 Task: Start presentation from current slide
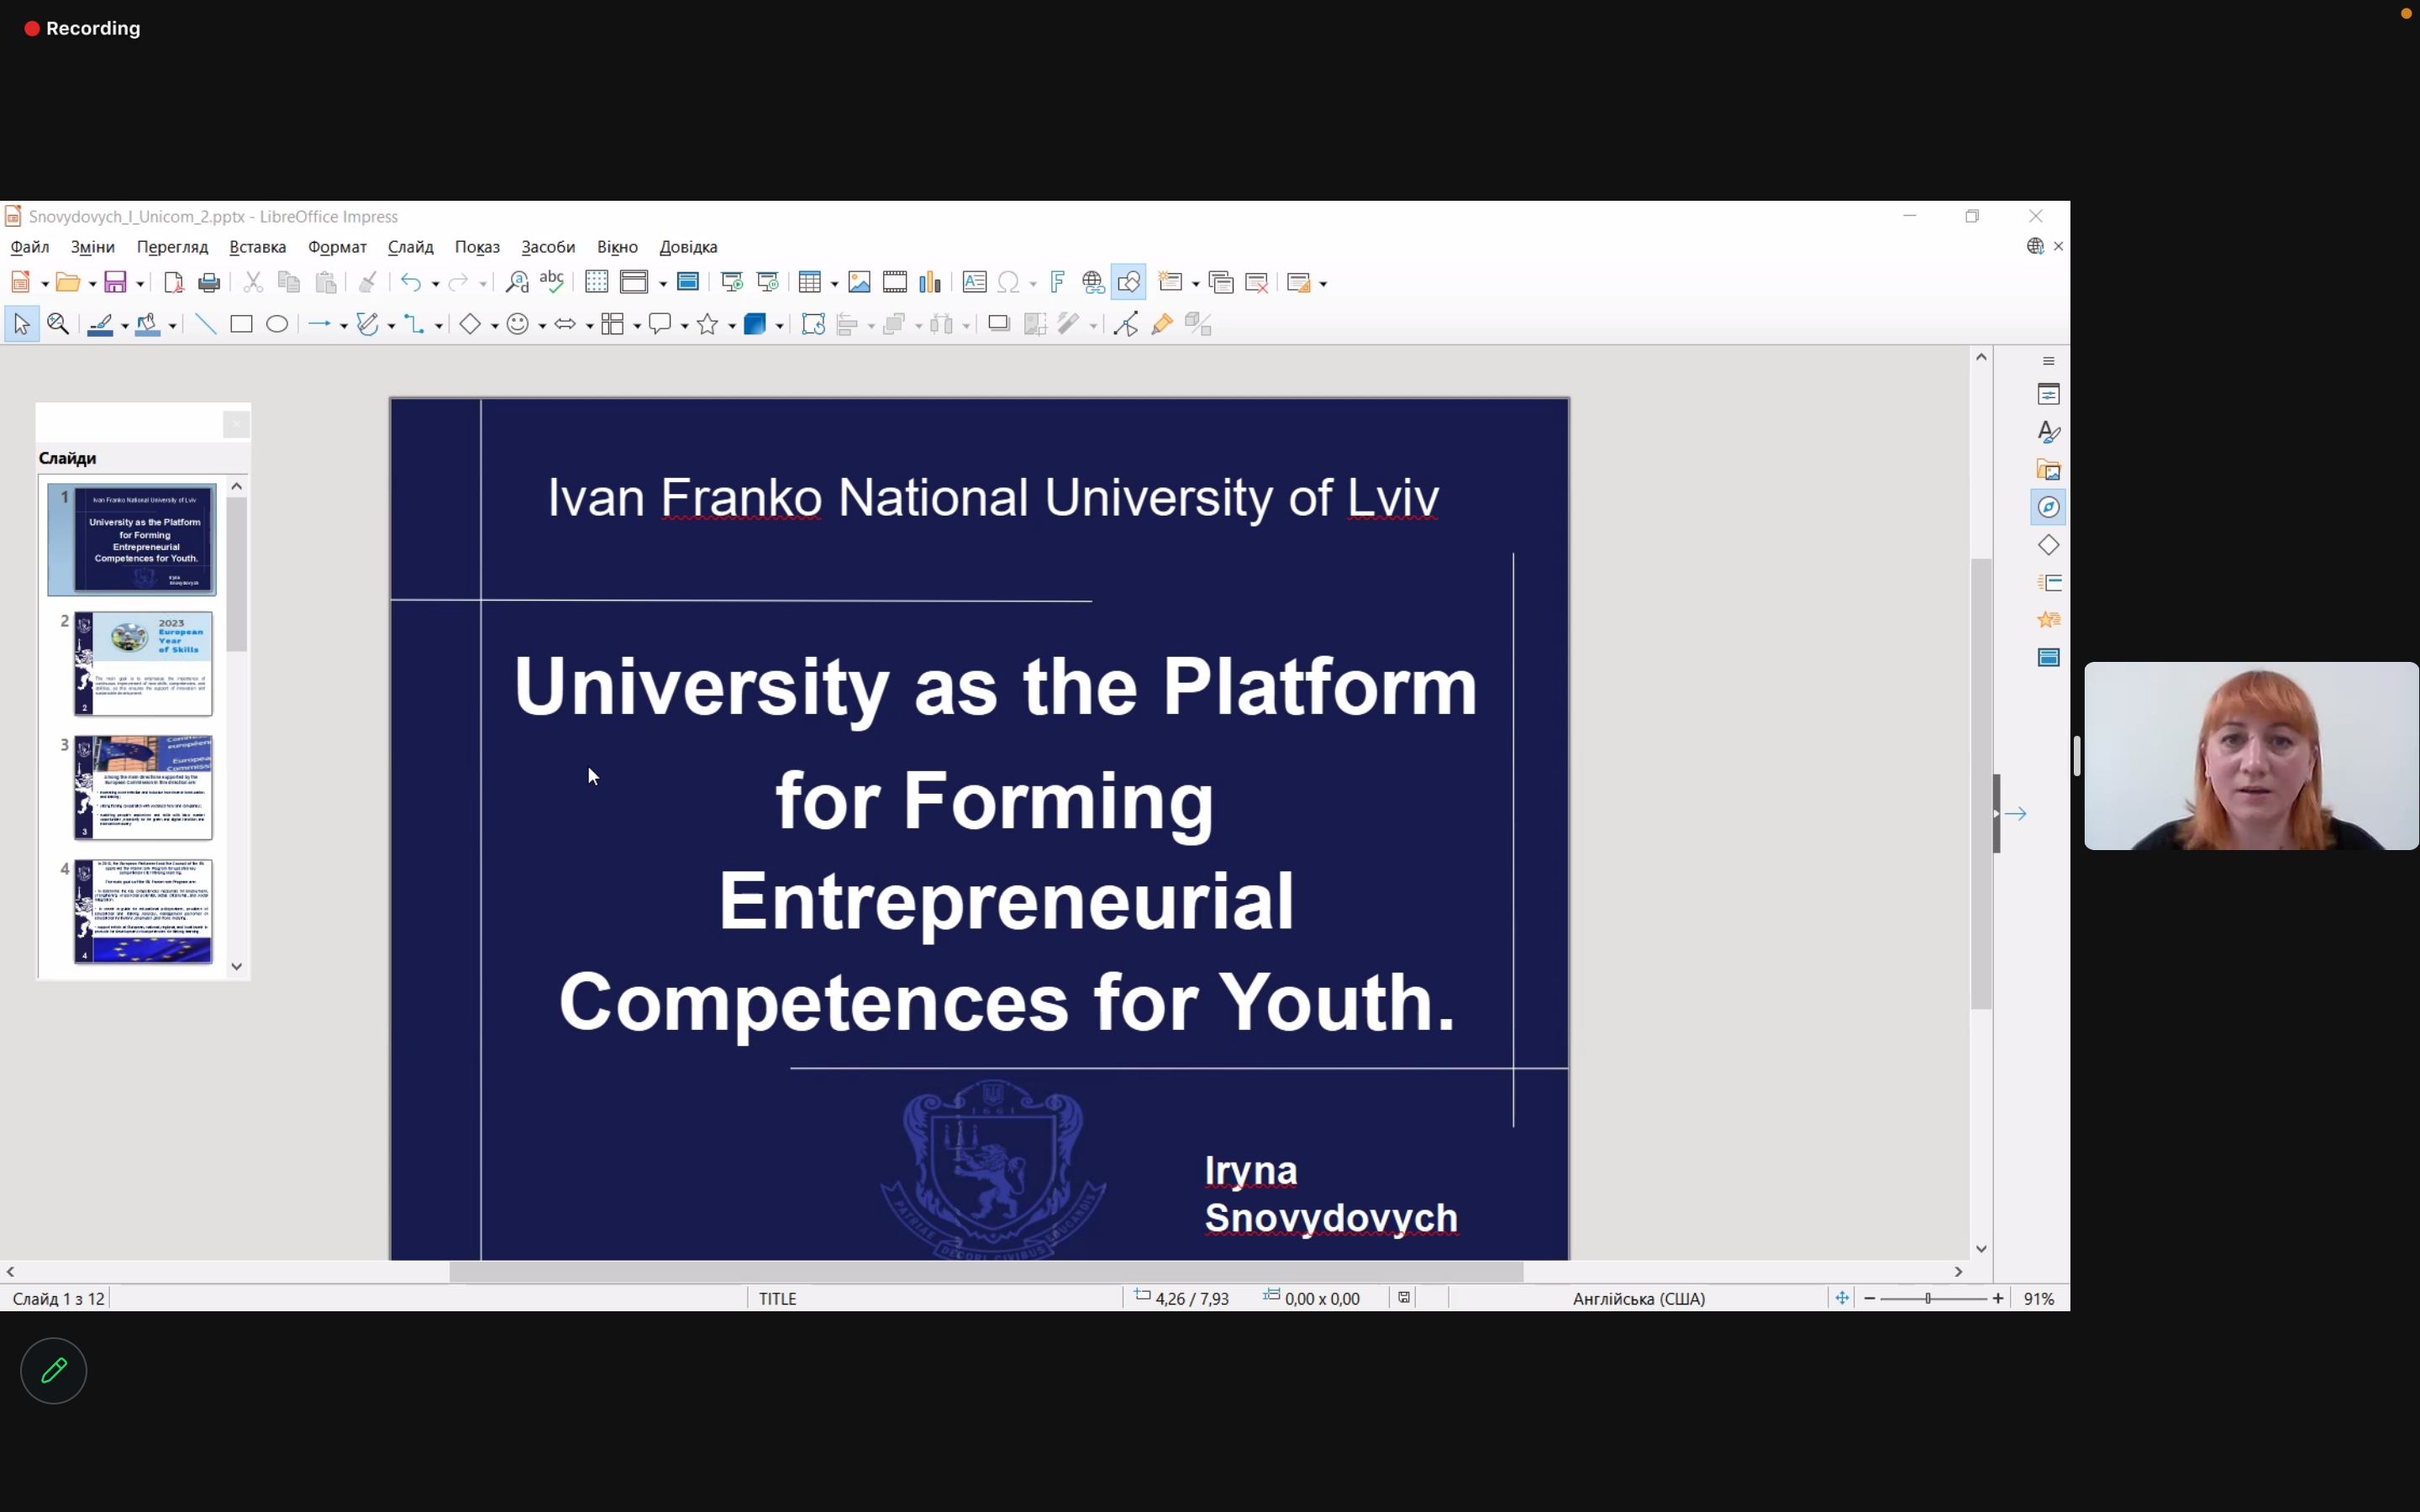point(768,283)
